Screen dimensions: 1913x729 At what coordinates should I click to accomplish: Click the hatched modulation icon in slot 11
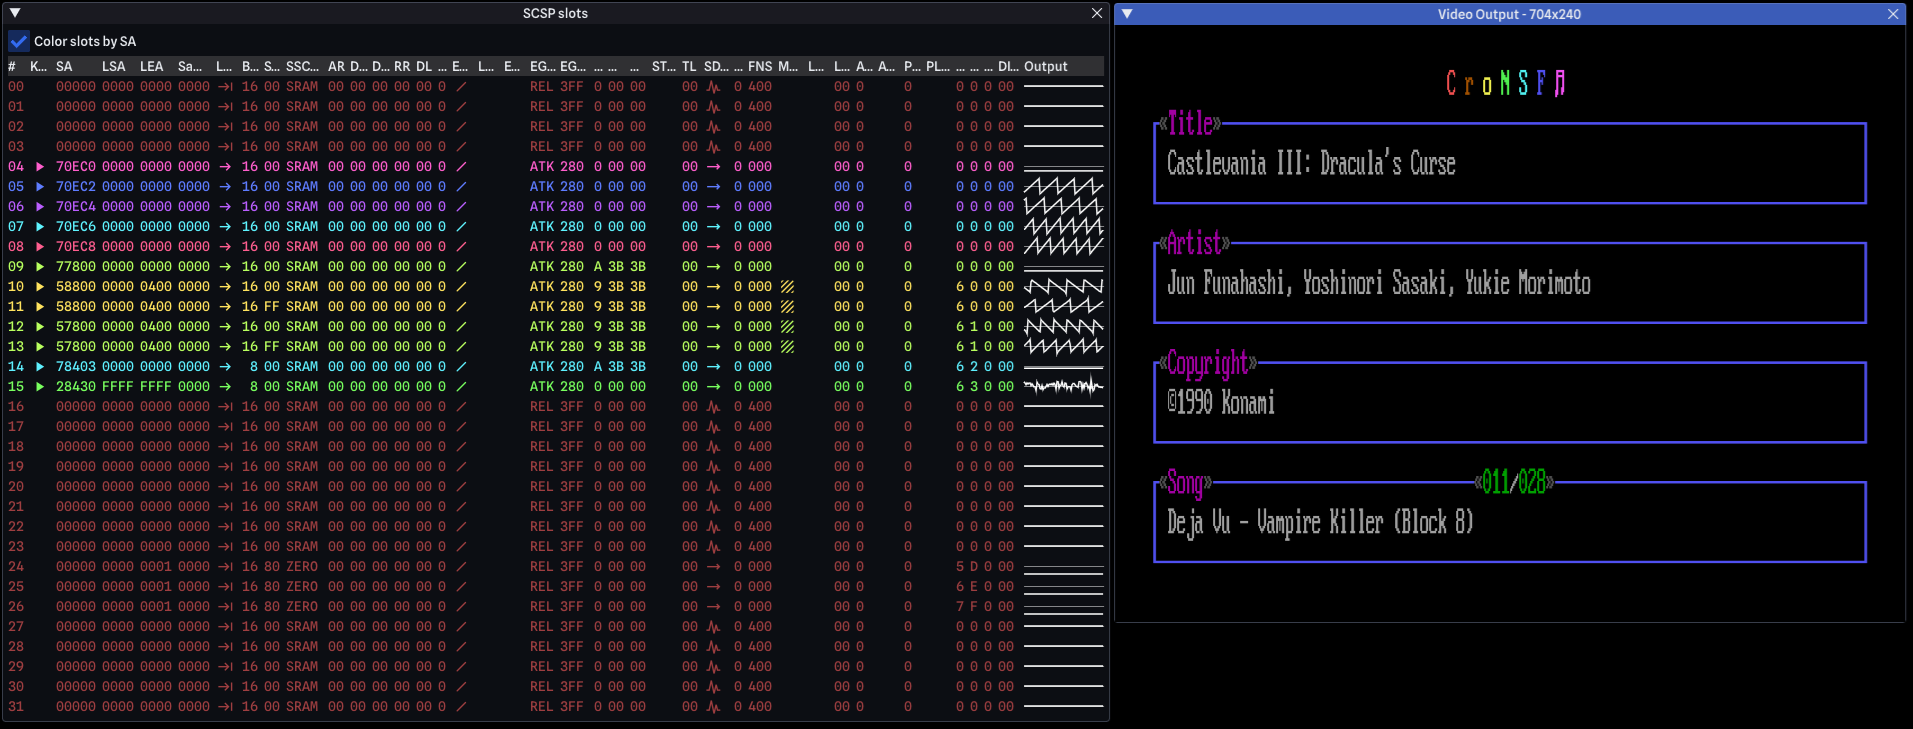[788, 307]
